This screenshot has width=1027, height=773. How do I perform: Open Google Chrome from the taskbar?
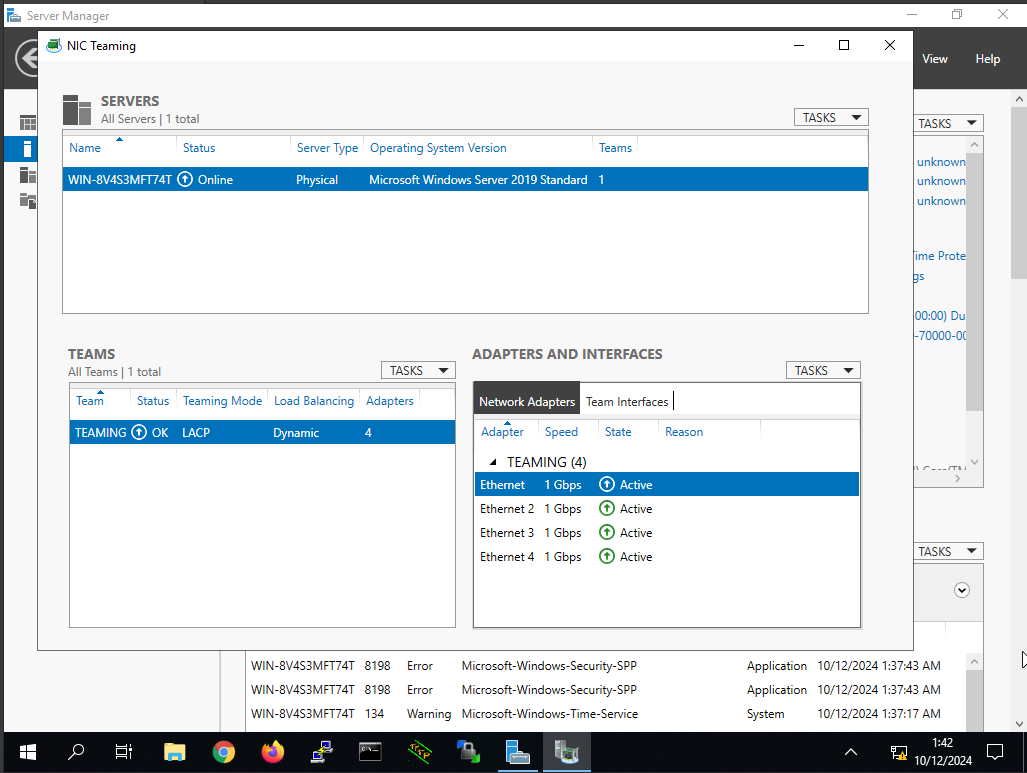click(x=223, y=752)
